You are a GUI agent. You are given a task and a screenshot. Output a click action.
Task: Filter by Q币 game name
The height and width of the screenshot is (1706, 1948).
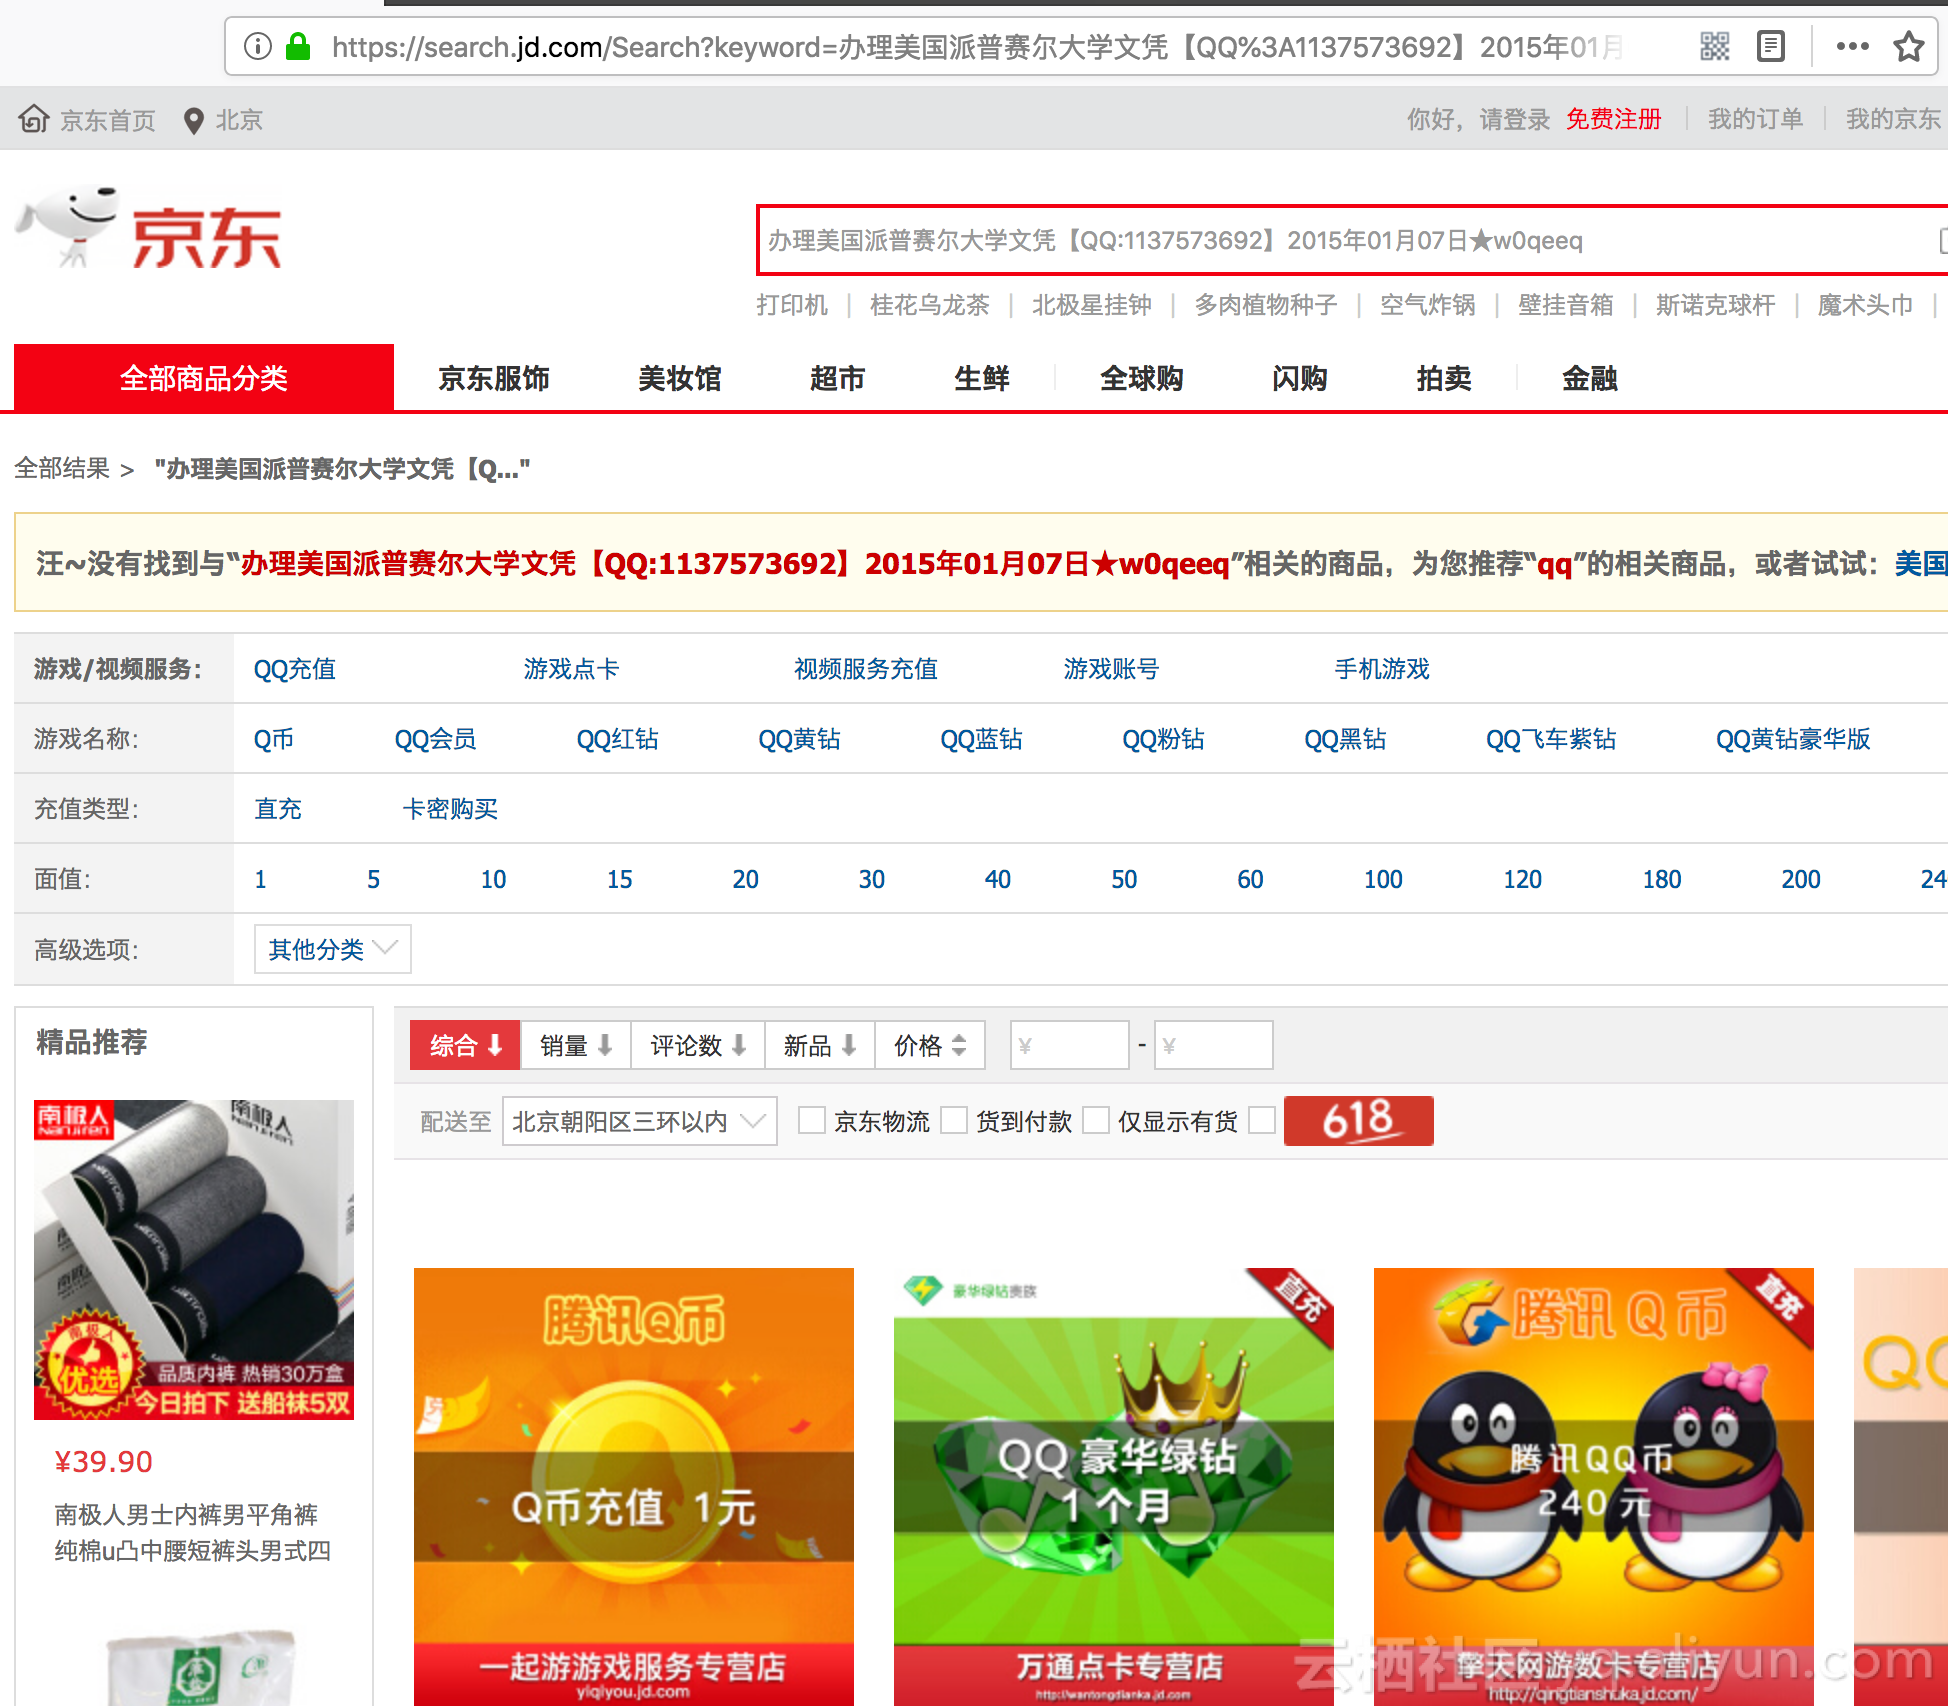[273, 739]
